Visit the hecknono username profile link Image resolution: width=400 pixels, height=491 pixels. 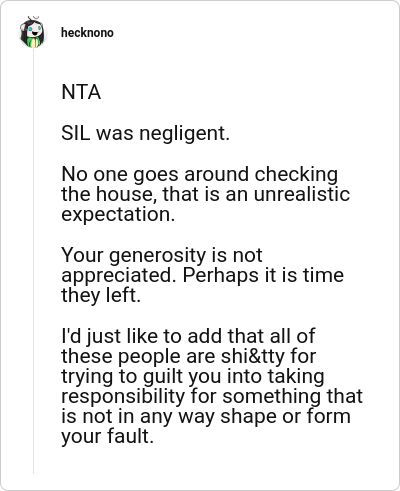coord(87,33)
